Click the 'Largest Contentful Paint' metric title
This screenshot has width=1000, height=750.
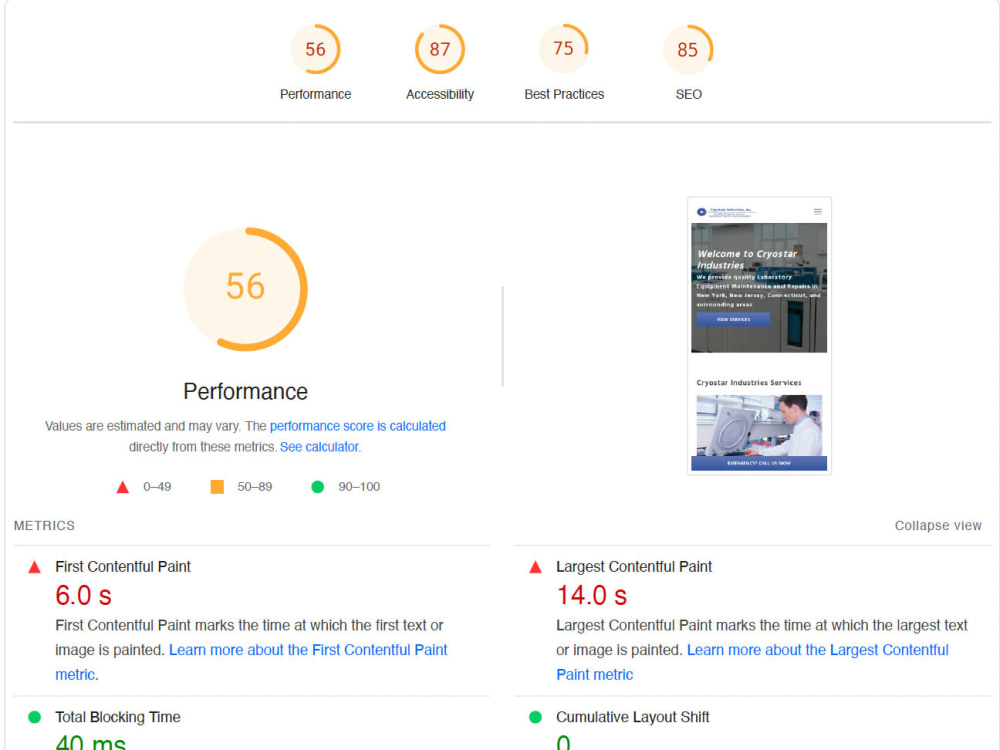coord(633,566)
